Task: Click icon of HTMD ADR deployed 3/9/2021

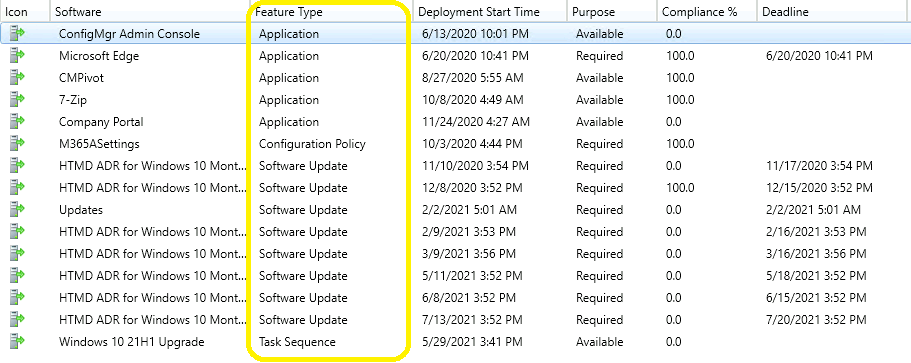Action: (17, 254)
